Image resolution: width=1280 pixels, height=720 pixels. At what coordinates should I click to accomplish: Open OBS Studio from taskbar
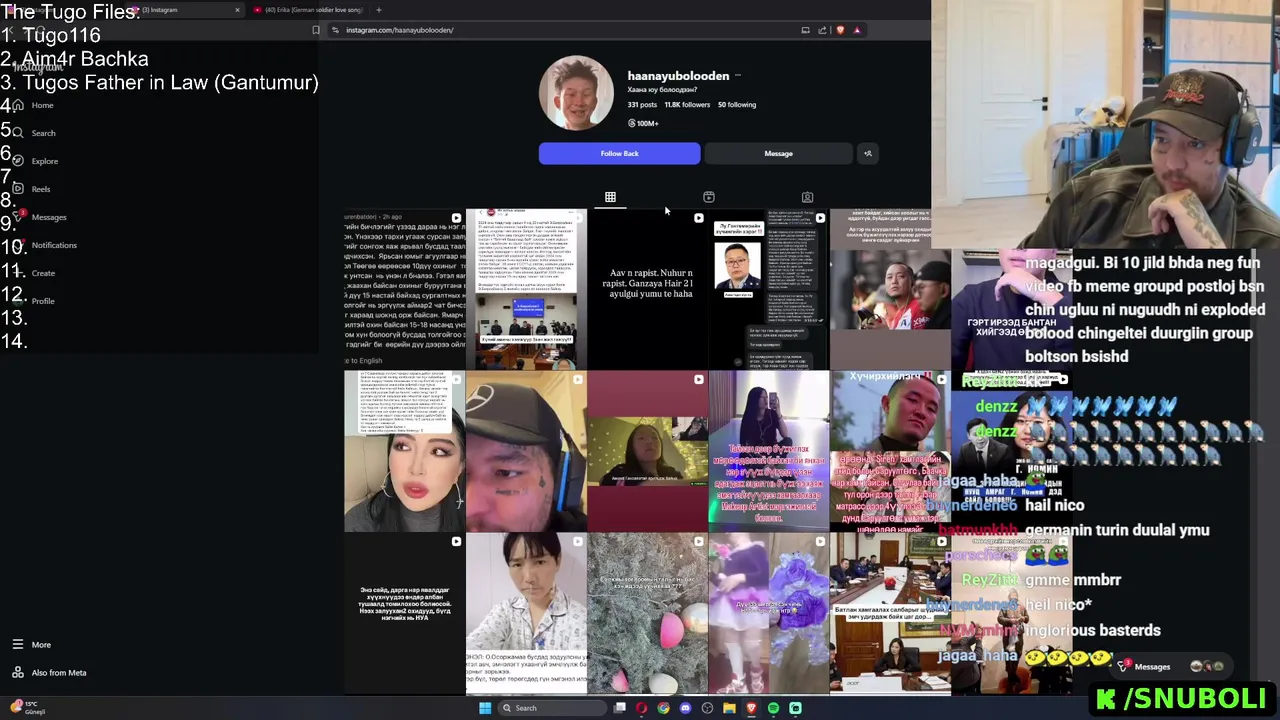(707, 708)
